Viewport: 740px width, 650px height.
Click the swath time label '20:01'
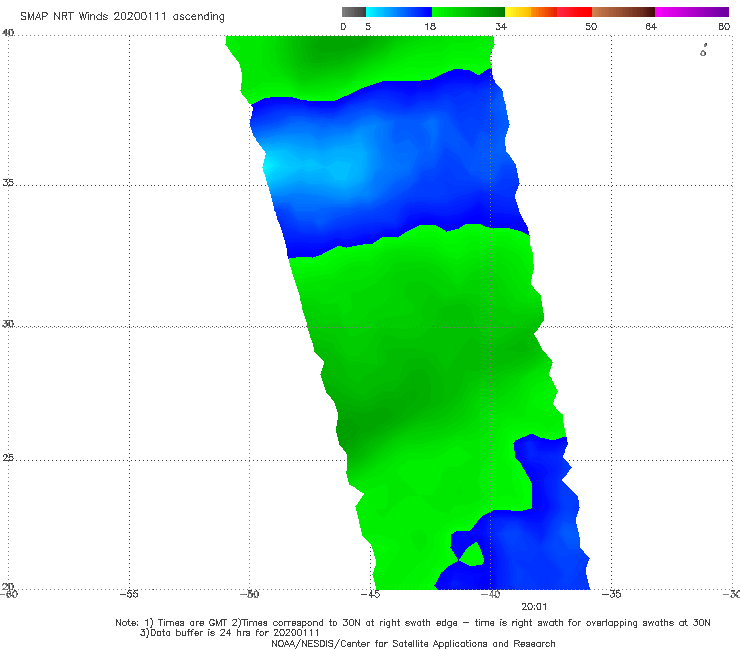click(534, 607)
